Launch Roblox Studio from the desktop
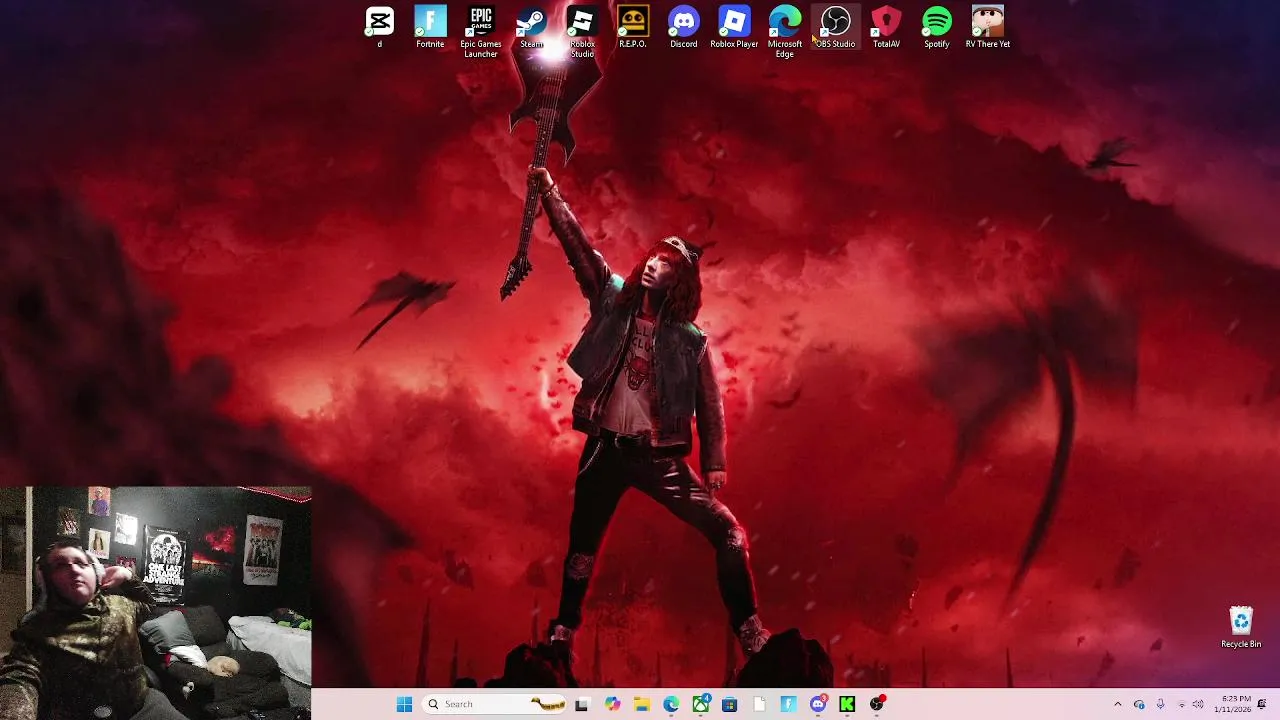The image size is (1280, 720). pos(582,32)
